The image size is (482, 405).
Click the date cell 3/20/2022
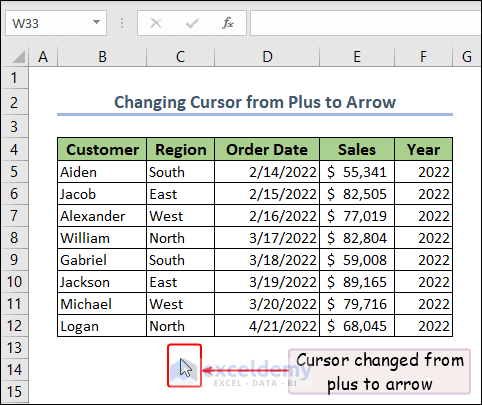(x=267, y=304)
